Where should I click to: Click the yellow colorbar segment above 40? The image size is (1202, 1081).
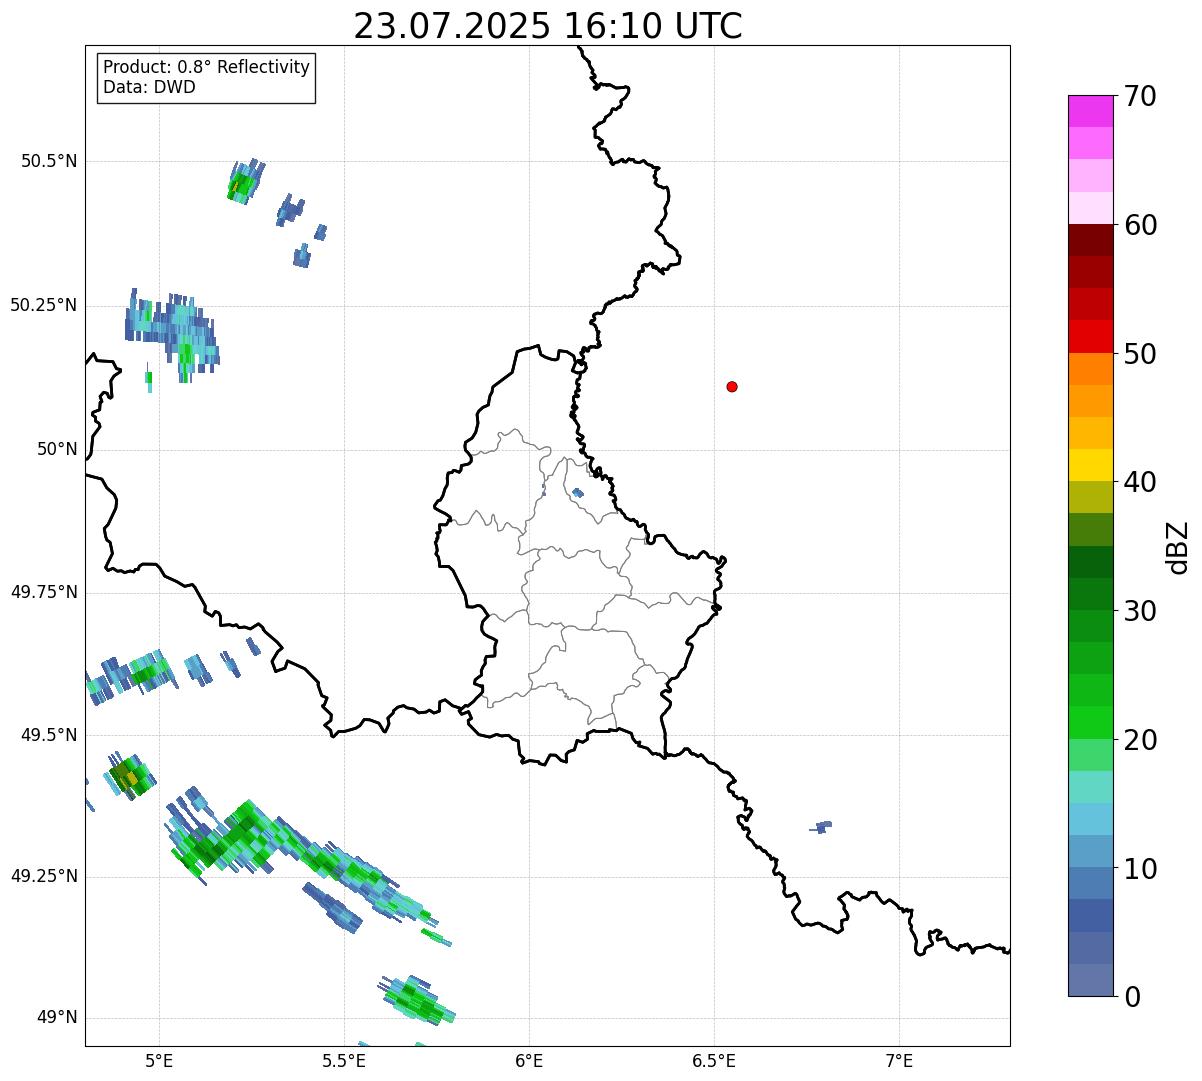click(x=1090, y=465)
